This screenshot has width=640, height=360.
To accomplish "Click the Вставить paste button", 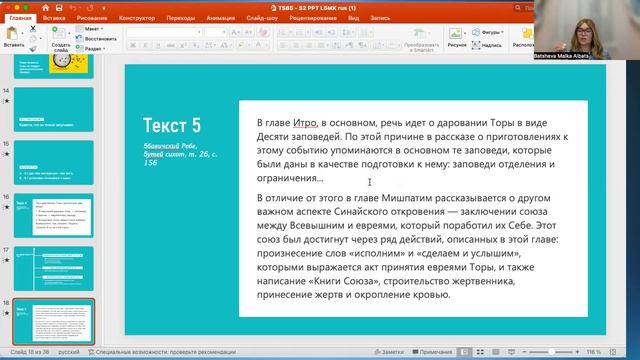I will 13,37.
